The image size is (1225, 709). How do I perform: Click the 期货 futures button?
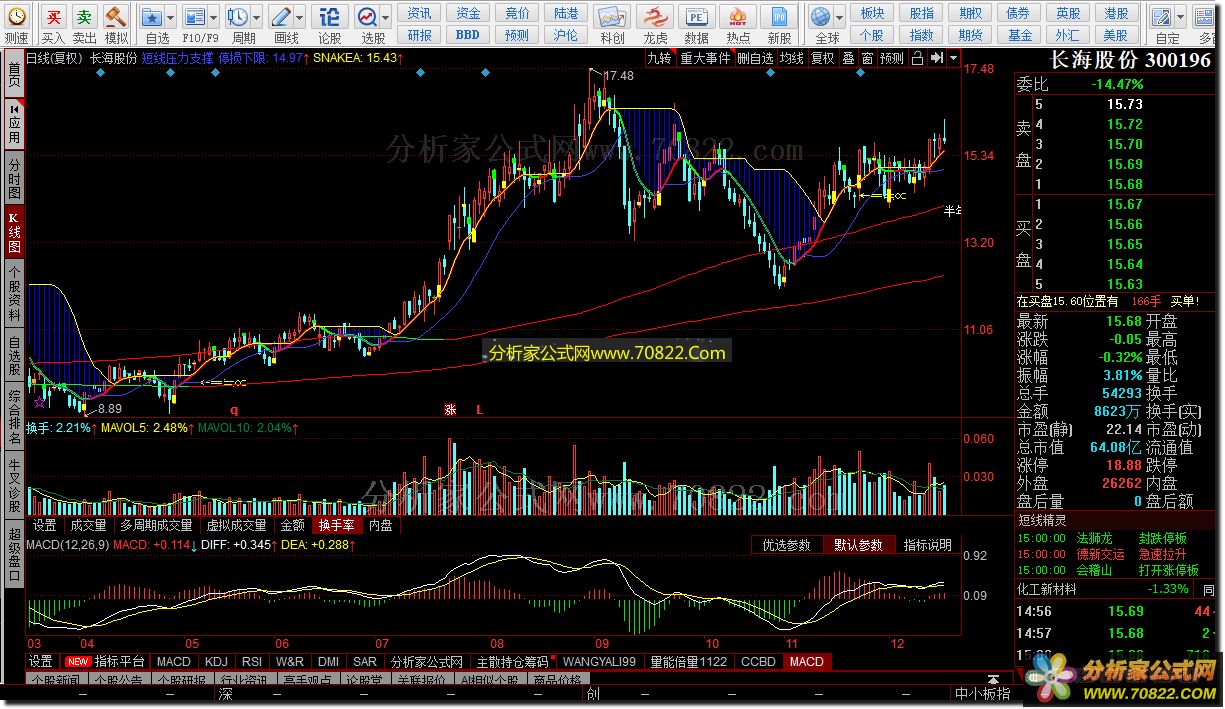tap(970, 35)
